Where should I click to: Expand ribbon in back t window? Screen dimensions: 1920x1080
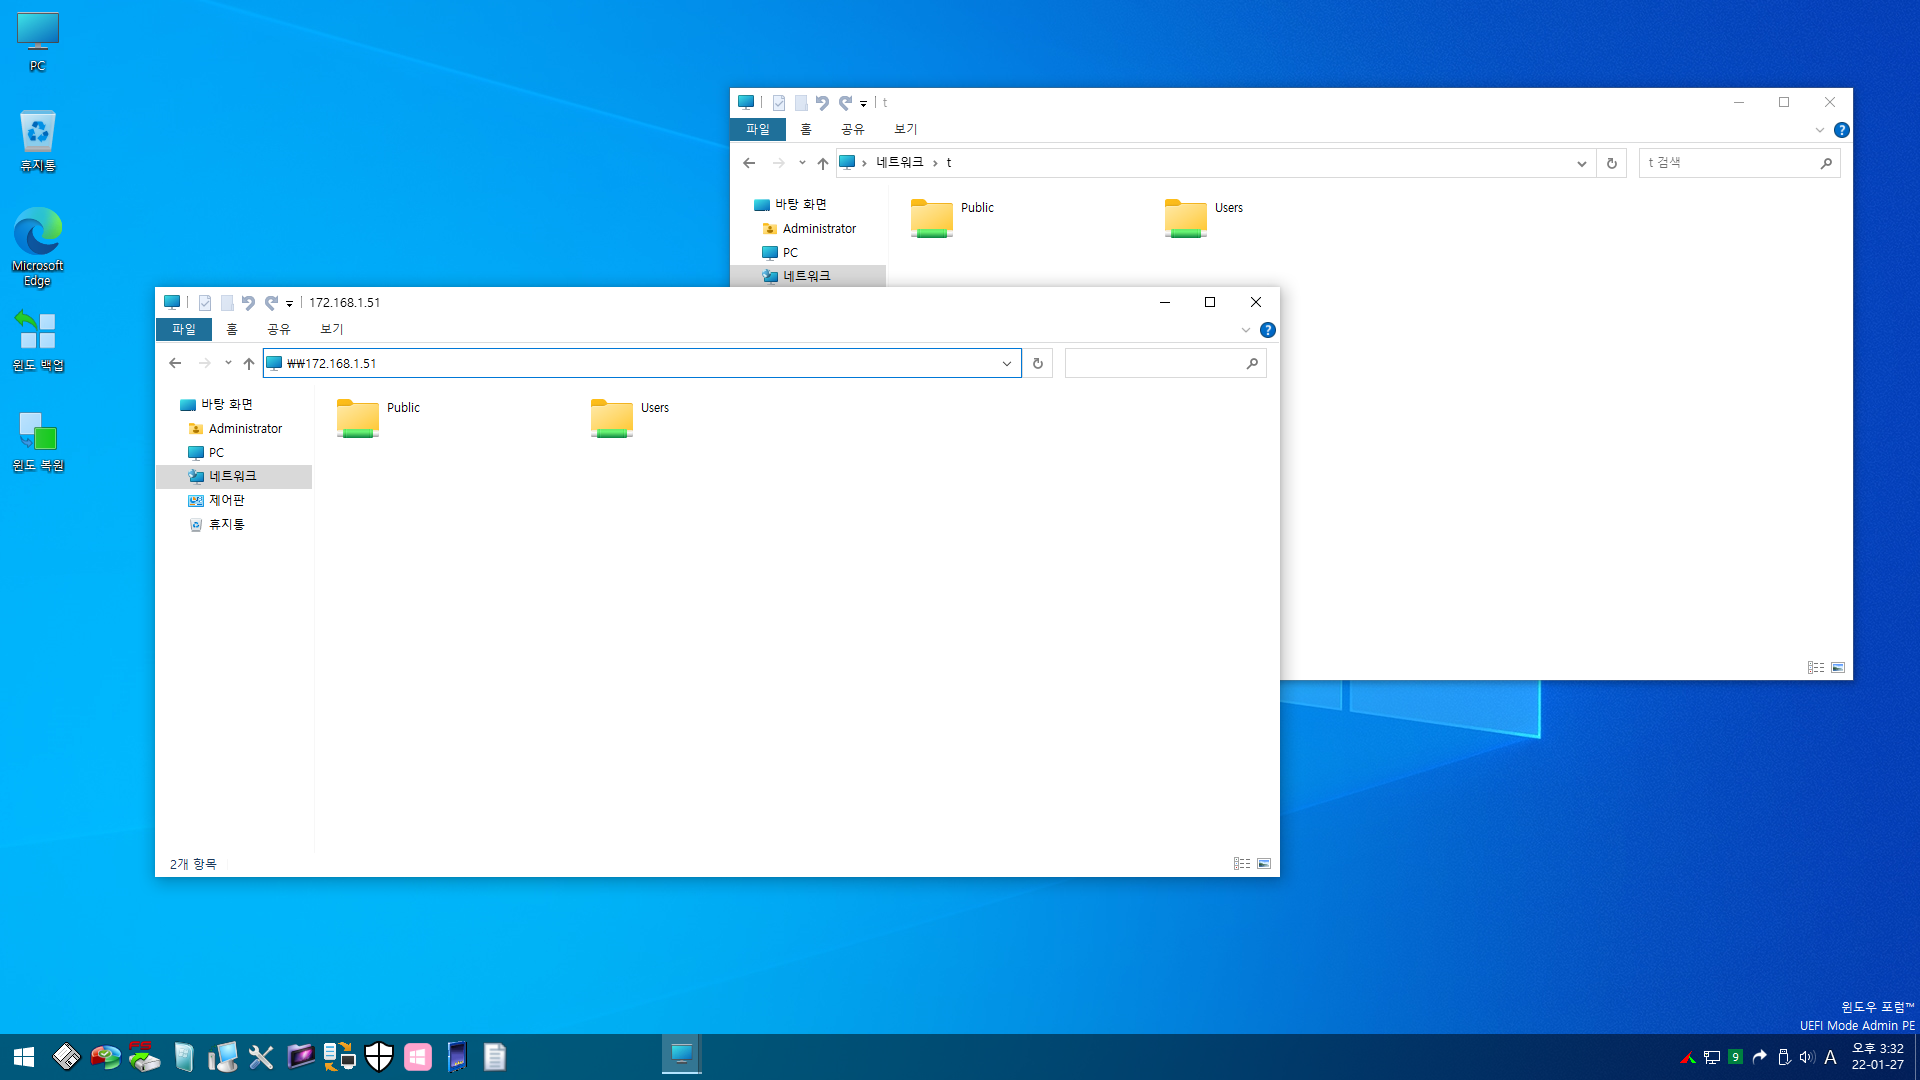point(1820,130)
